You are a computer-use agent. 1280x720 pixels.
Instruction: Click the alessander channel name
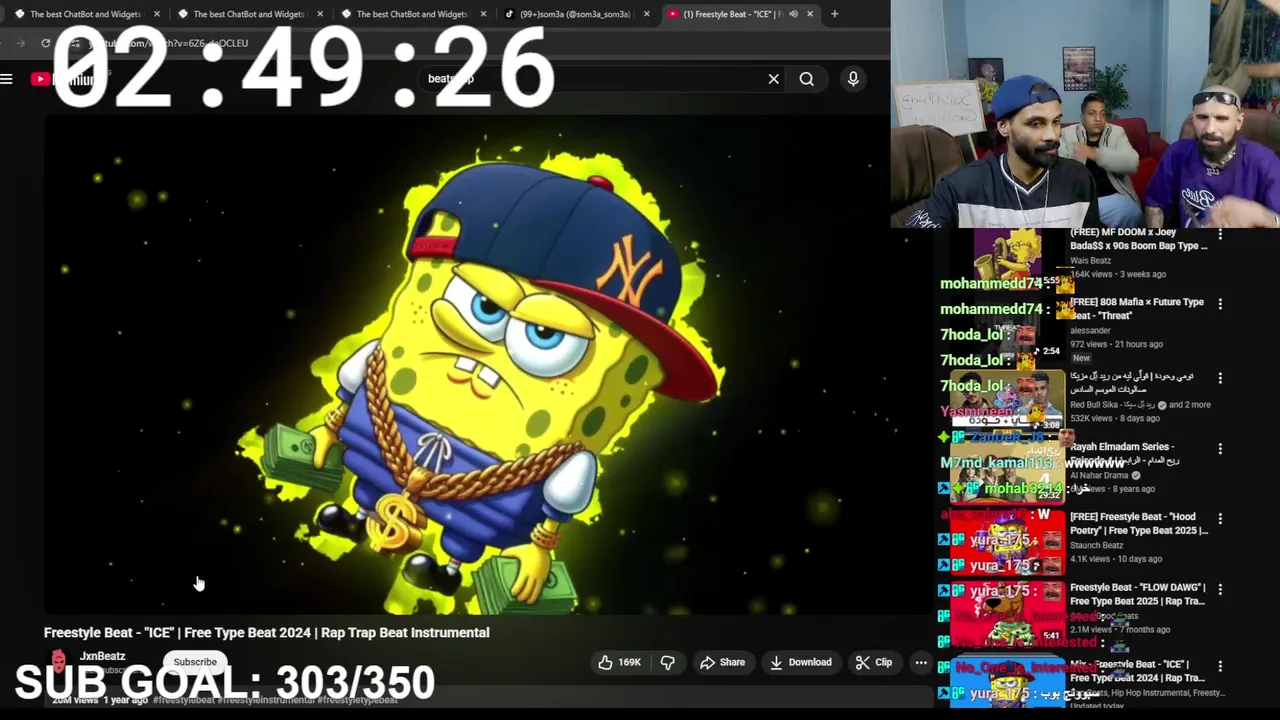(1090, 330)
